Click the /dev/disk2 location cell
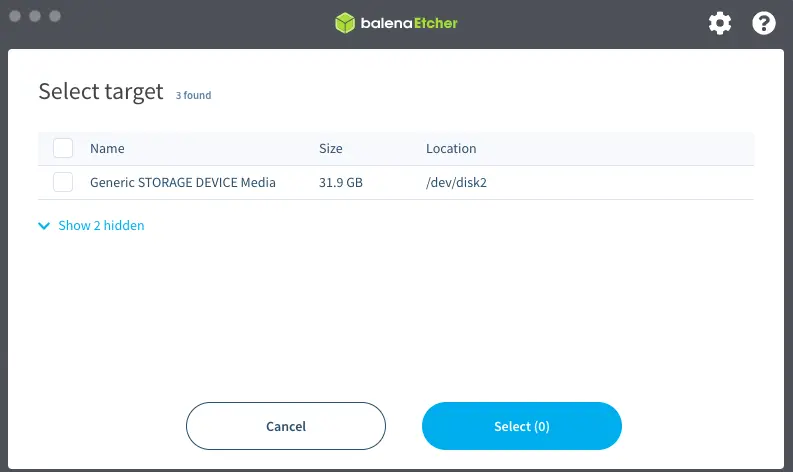This screenshot has width=793, height=472. [457, 183]
